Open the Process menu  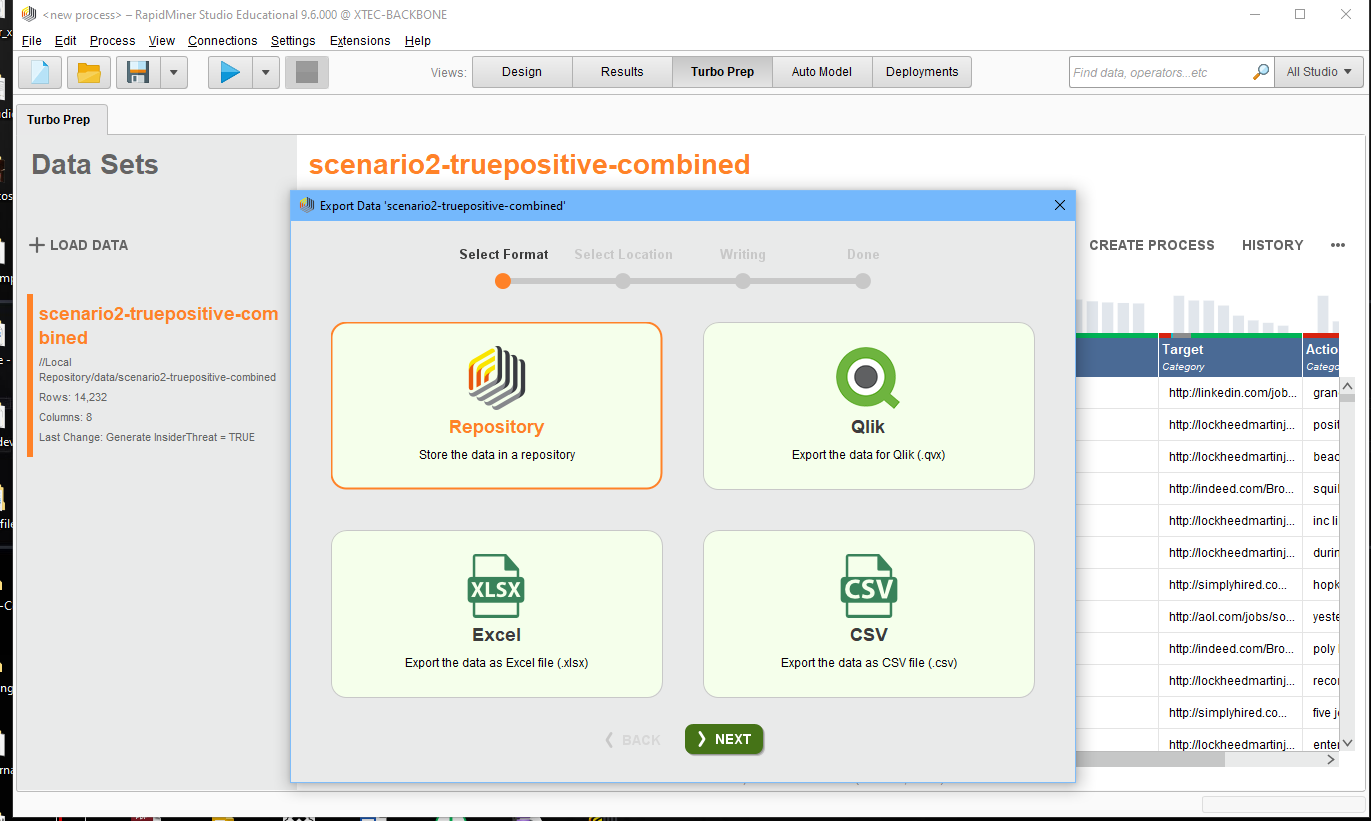point(112,41)
